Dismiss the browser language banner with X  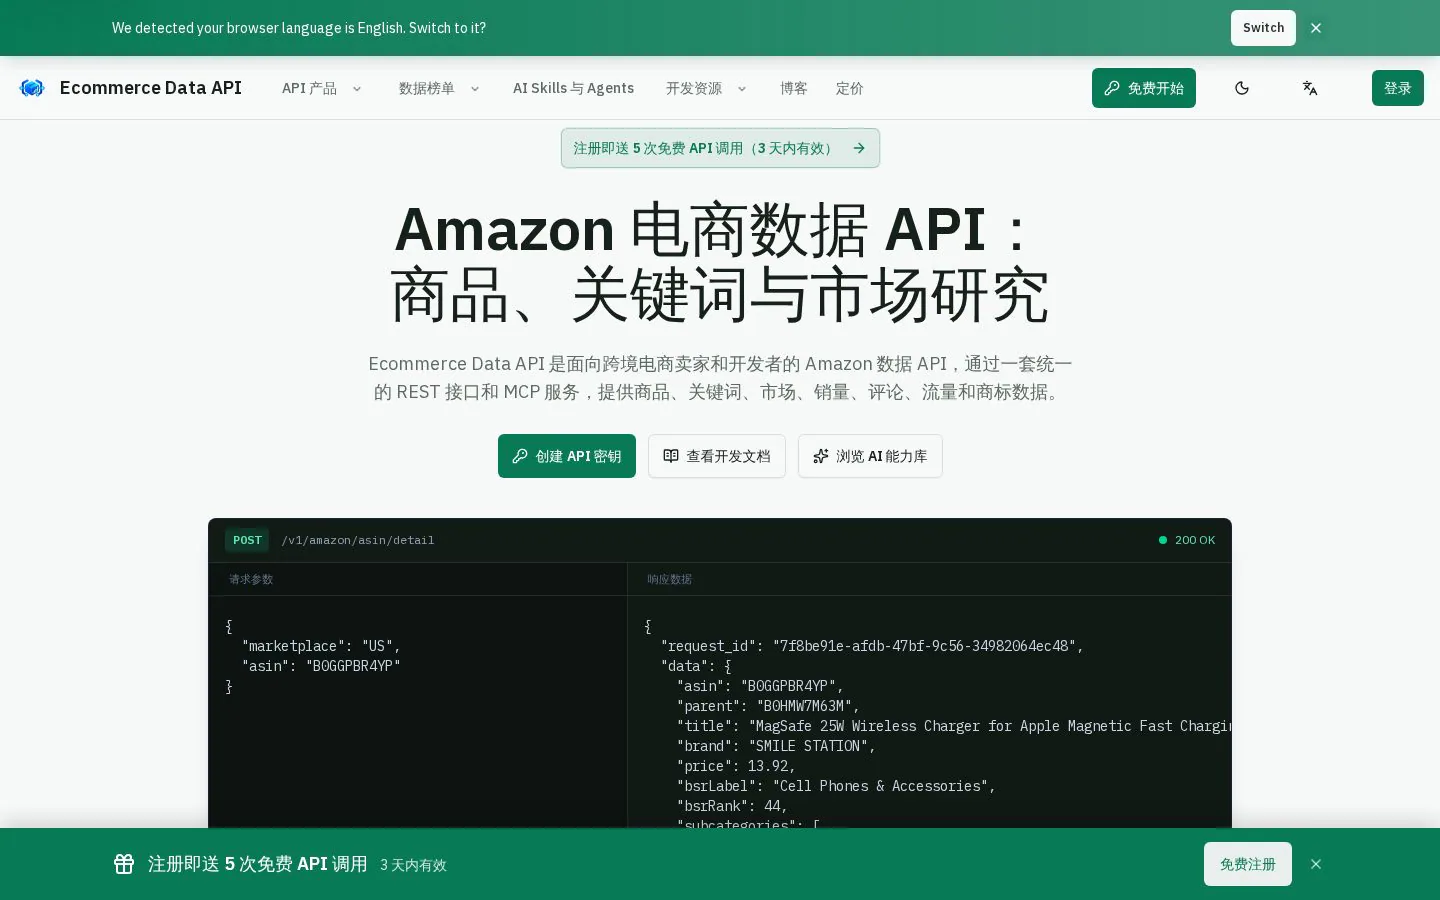pyautogui.click(x=1316, y=28)
